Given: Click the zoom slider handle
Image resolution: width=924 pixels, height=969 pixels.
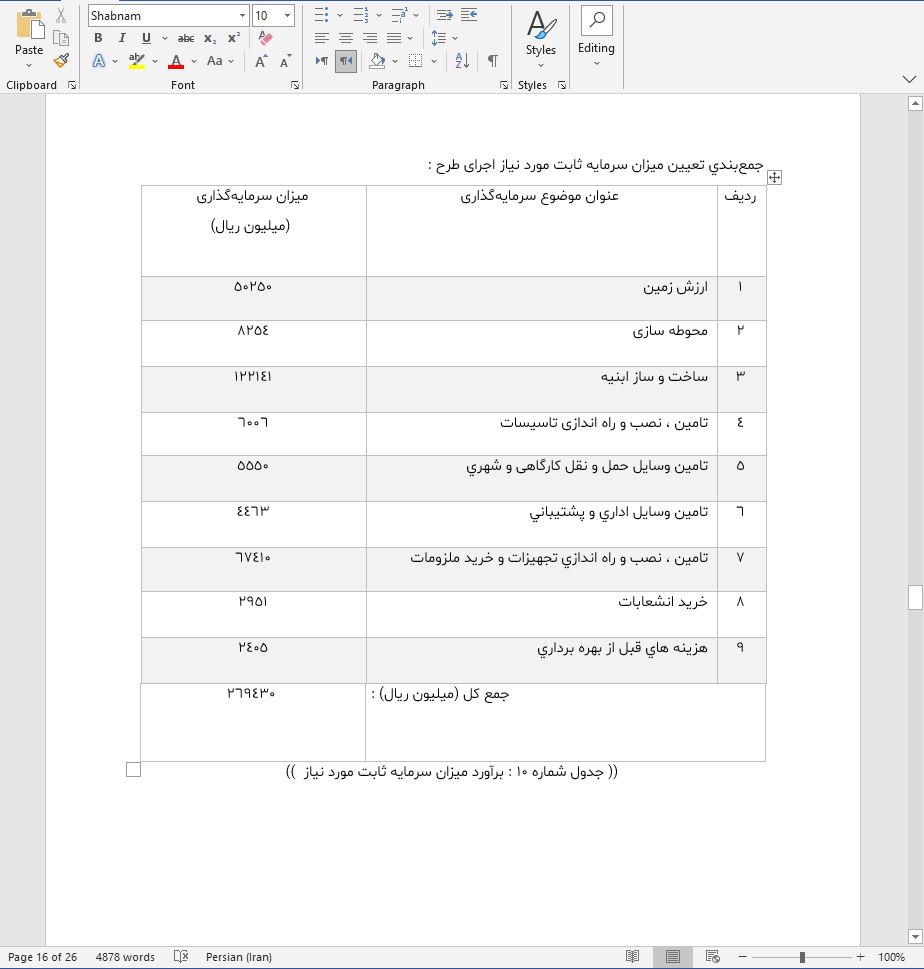Looking at the screenshot, I should click(x=802, y=957).
